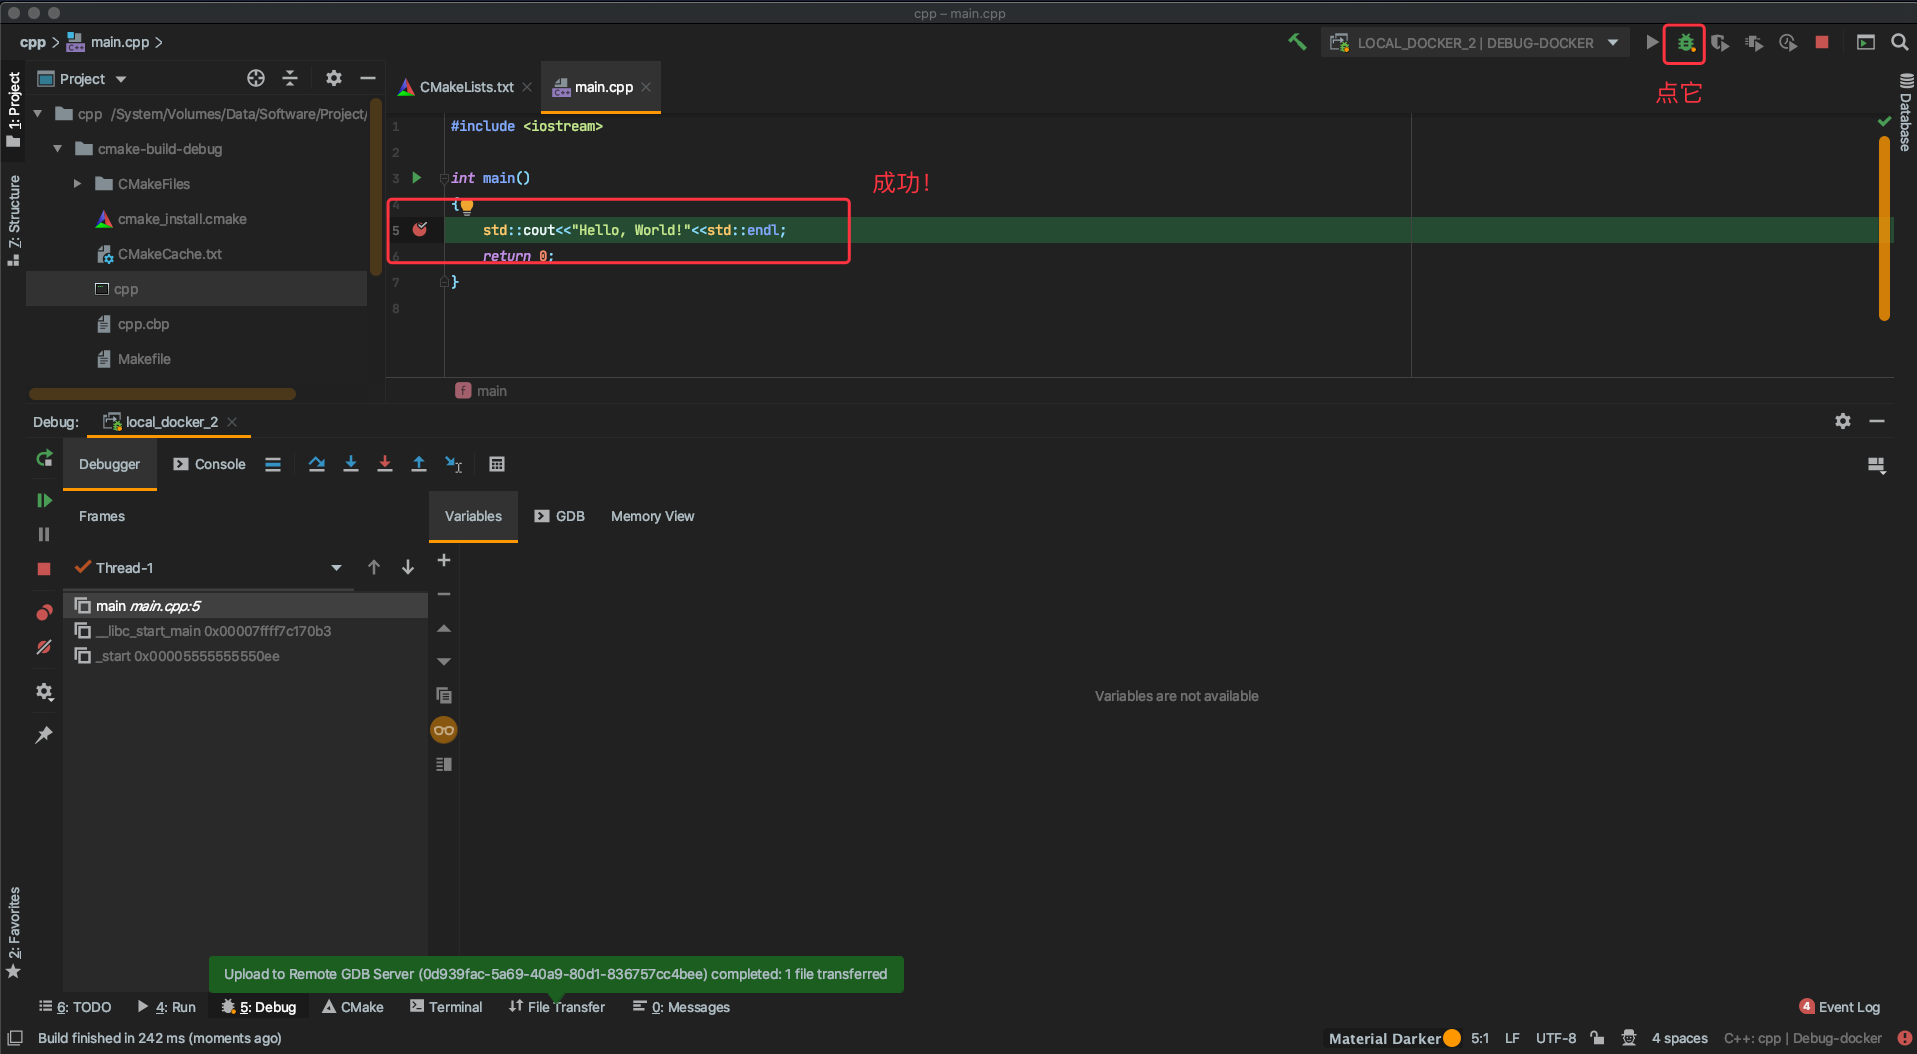Screen dimensions: 1917x1054
Task: Stop the running process in toolbar
Action: (1822, 42)
